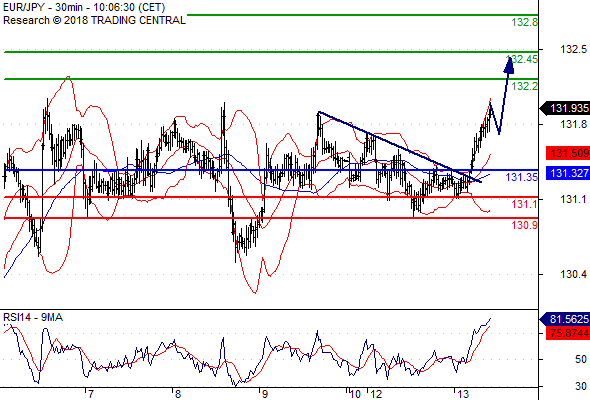Click the date label 12 on time axis
The width and height of the screenshot is (590, 400).
pos(376,394)
